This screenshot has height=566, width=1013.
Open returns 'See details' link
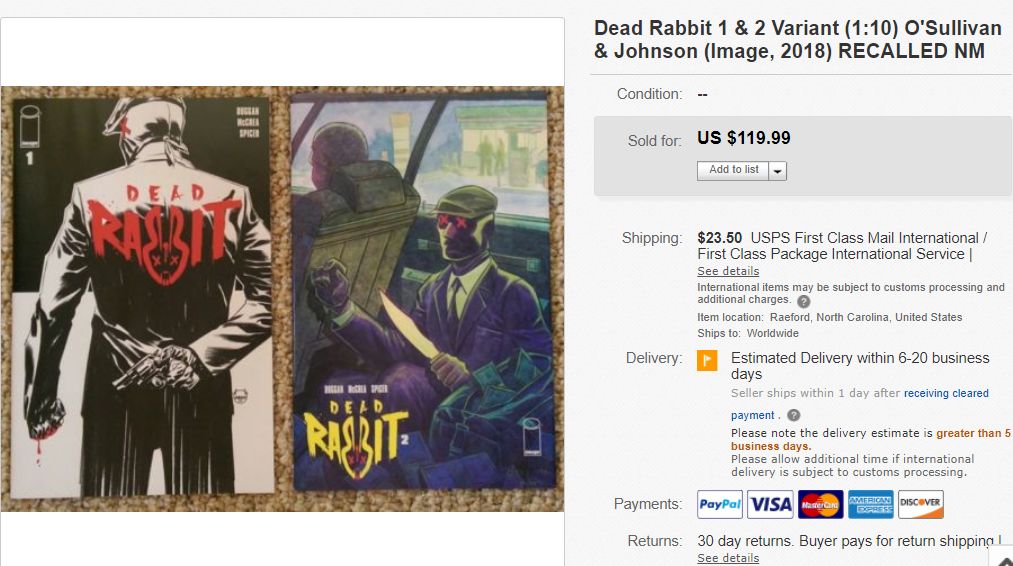point(728,558)
